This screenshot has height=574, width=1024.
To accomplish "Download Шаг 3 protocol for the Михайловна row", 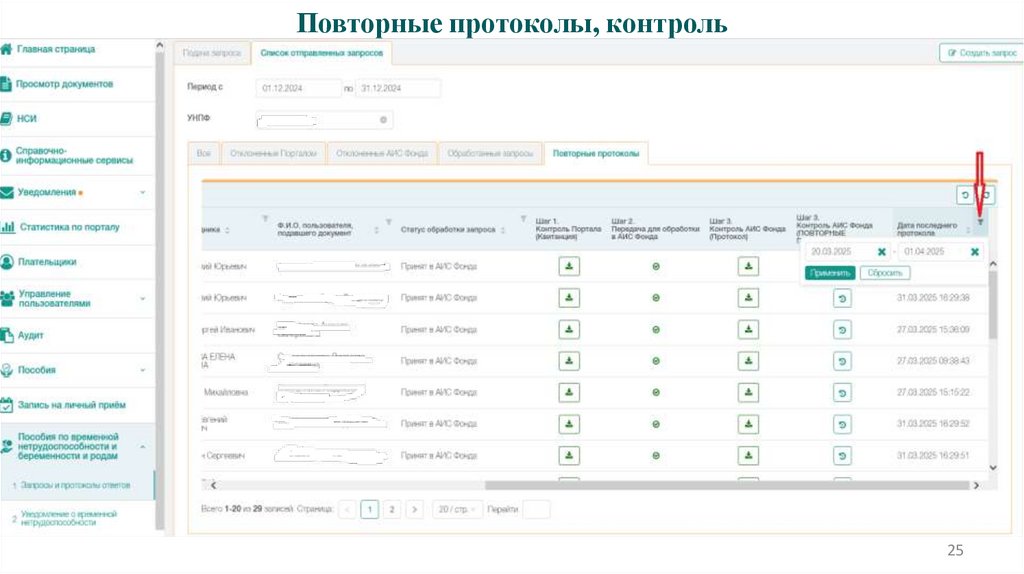I will 748,392.
